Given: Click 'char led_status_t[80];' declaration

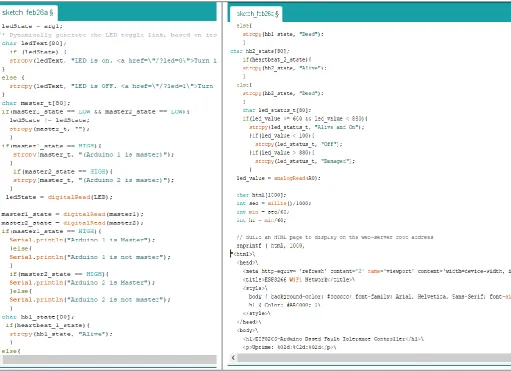Looking at the screenshot, I should tap(277, 110).
